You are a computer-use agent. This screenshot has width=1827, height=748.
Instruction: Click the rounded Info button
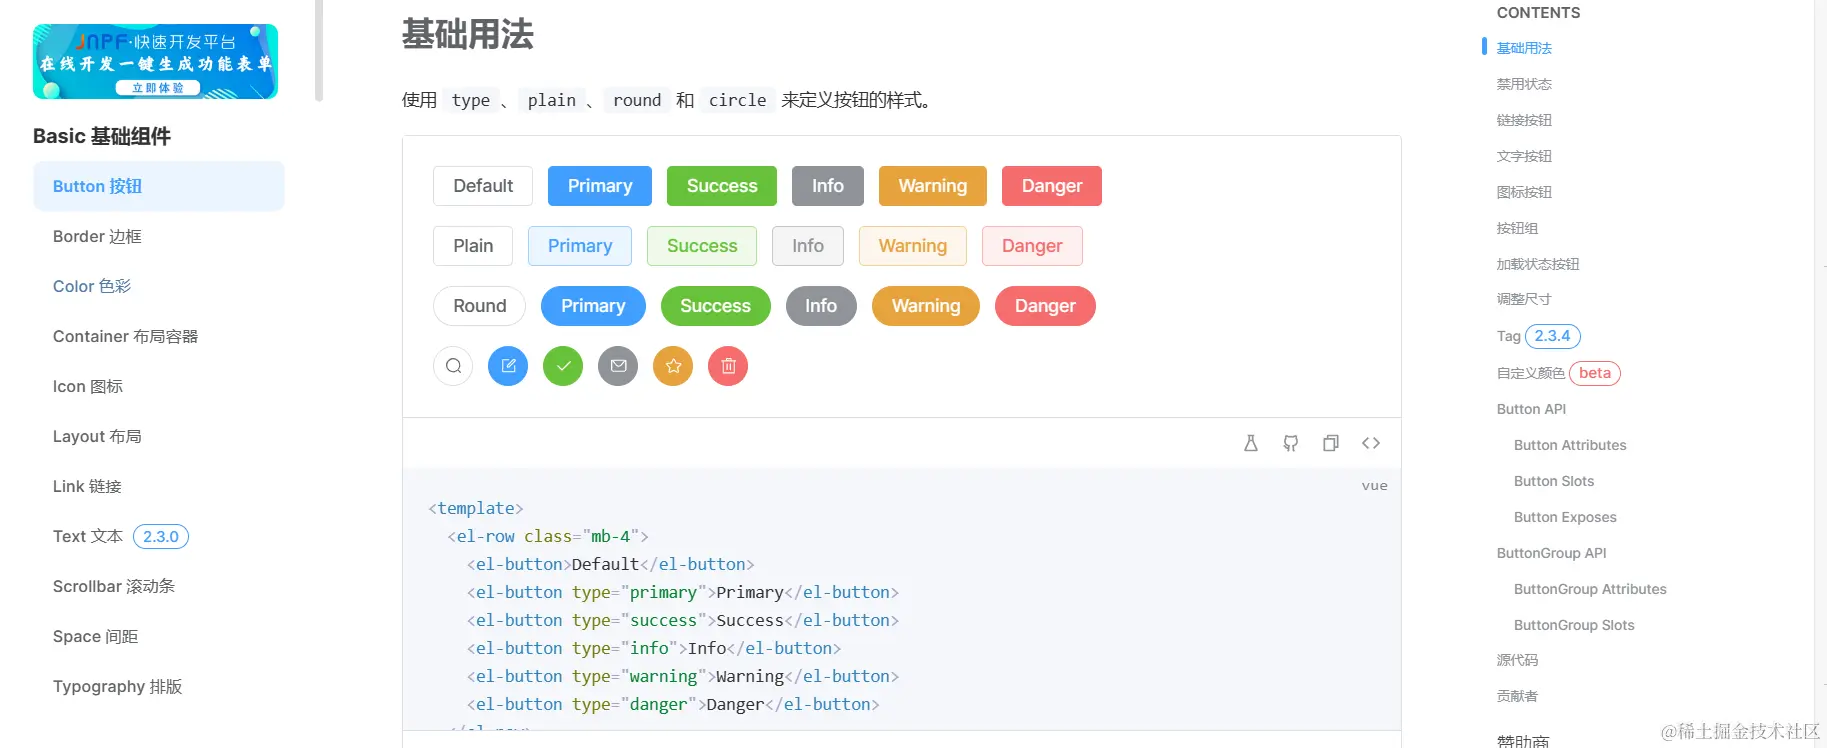point(821,306)
